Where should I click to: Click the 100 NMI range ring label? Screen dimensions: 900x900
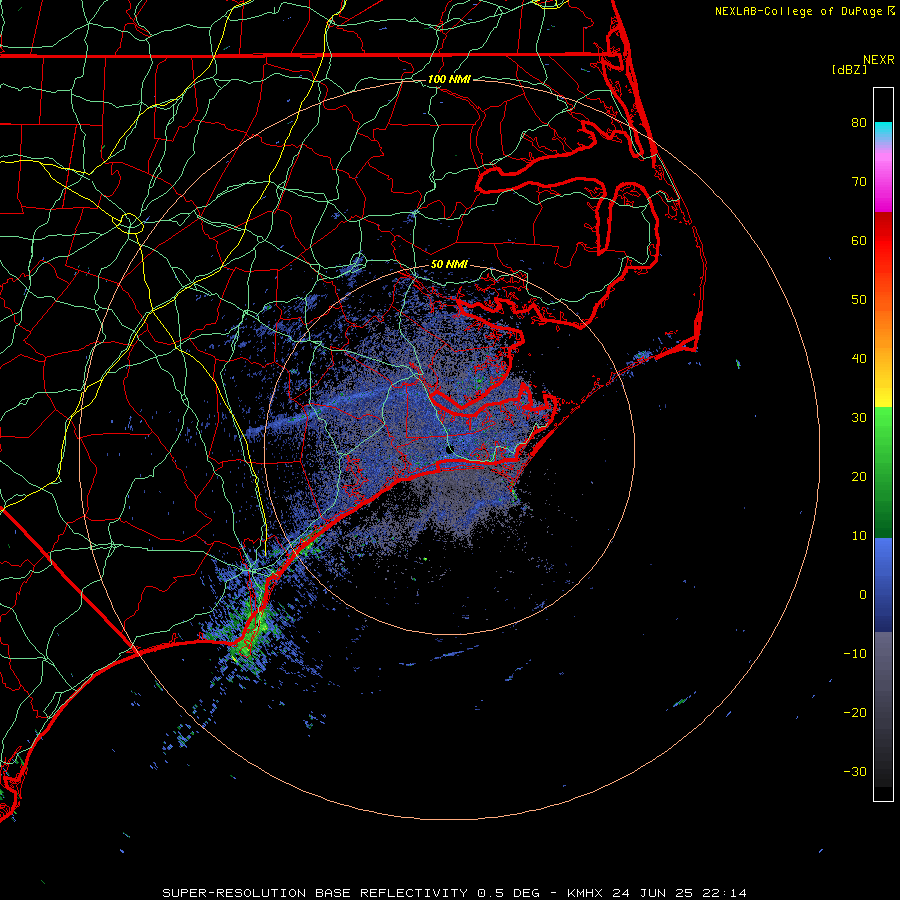[x=449, y=79]
